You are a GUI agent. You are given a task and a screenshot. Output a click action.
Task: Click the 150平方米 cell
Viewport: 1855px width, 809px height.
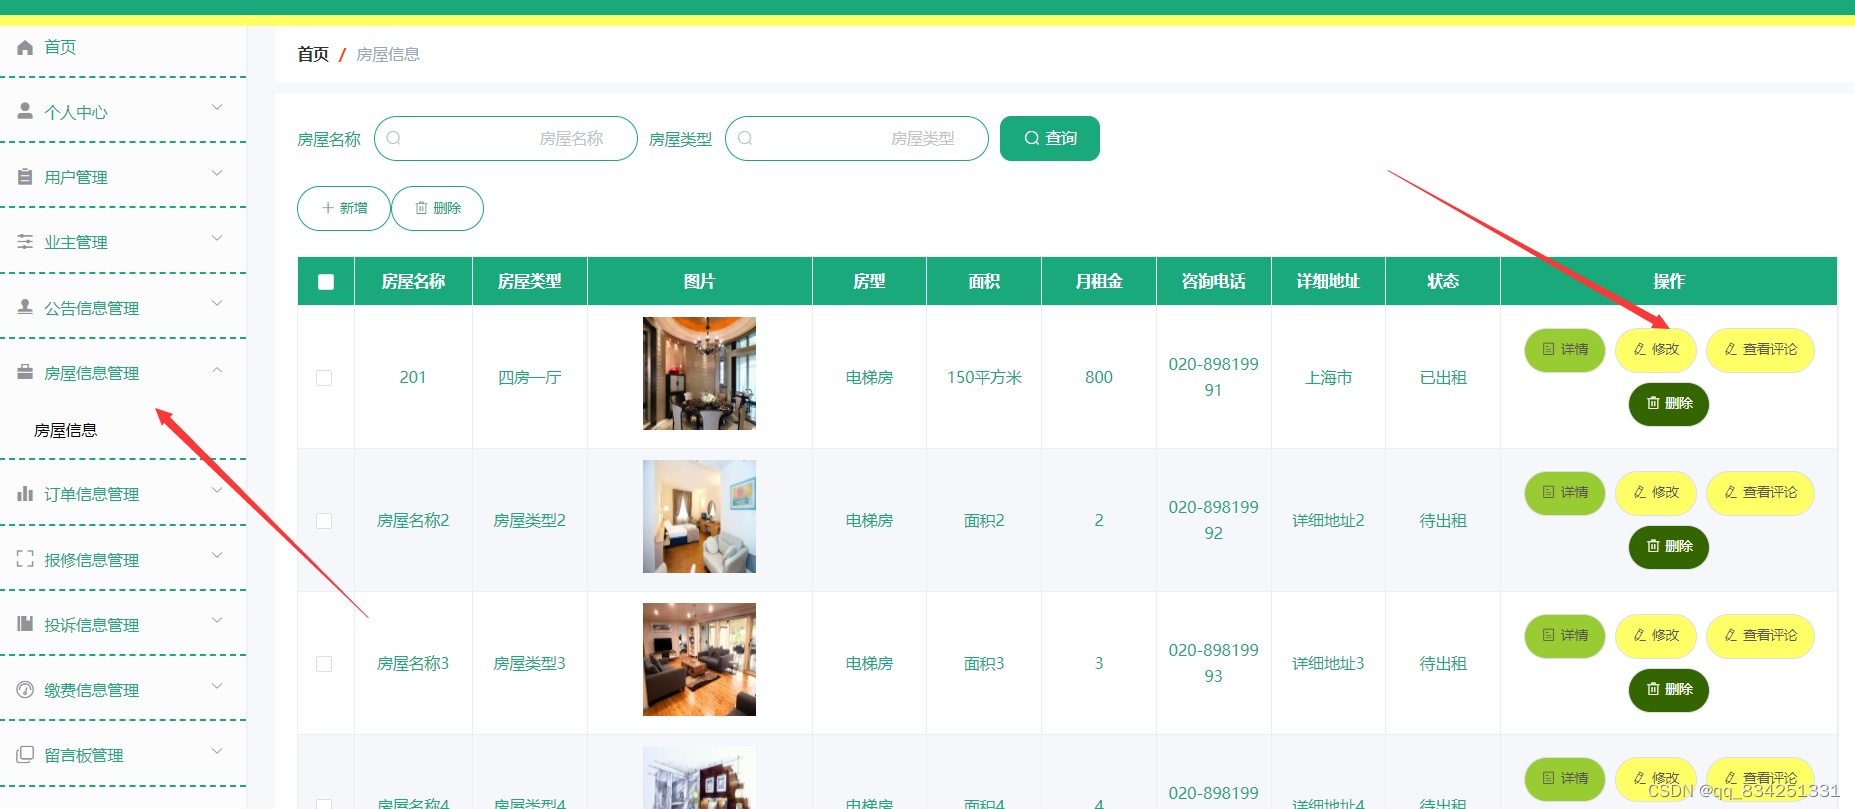pos(984,377)
